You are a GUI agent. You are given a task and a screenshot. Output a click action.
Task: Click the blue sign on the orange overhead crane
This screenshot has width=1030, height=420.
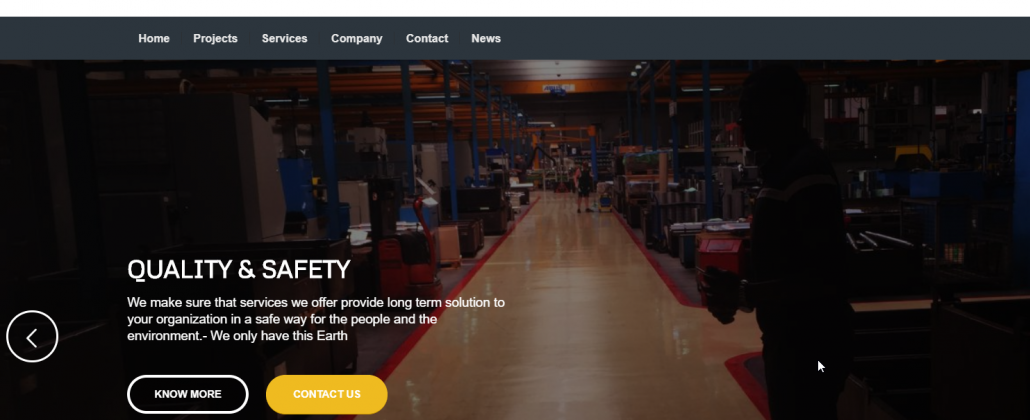558,87
